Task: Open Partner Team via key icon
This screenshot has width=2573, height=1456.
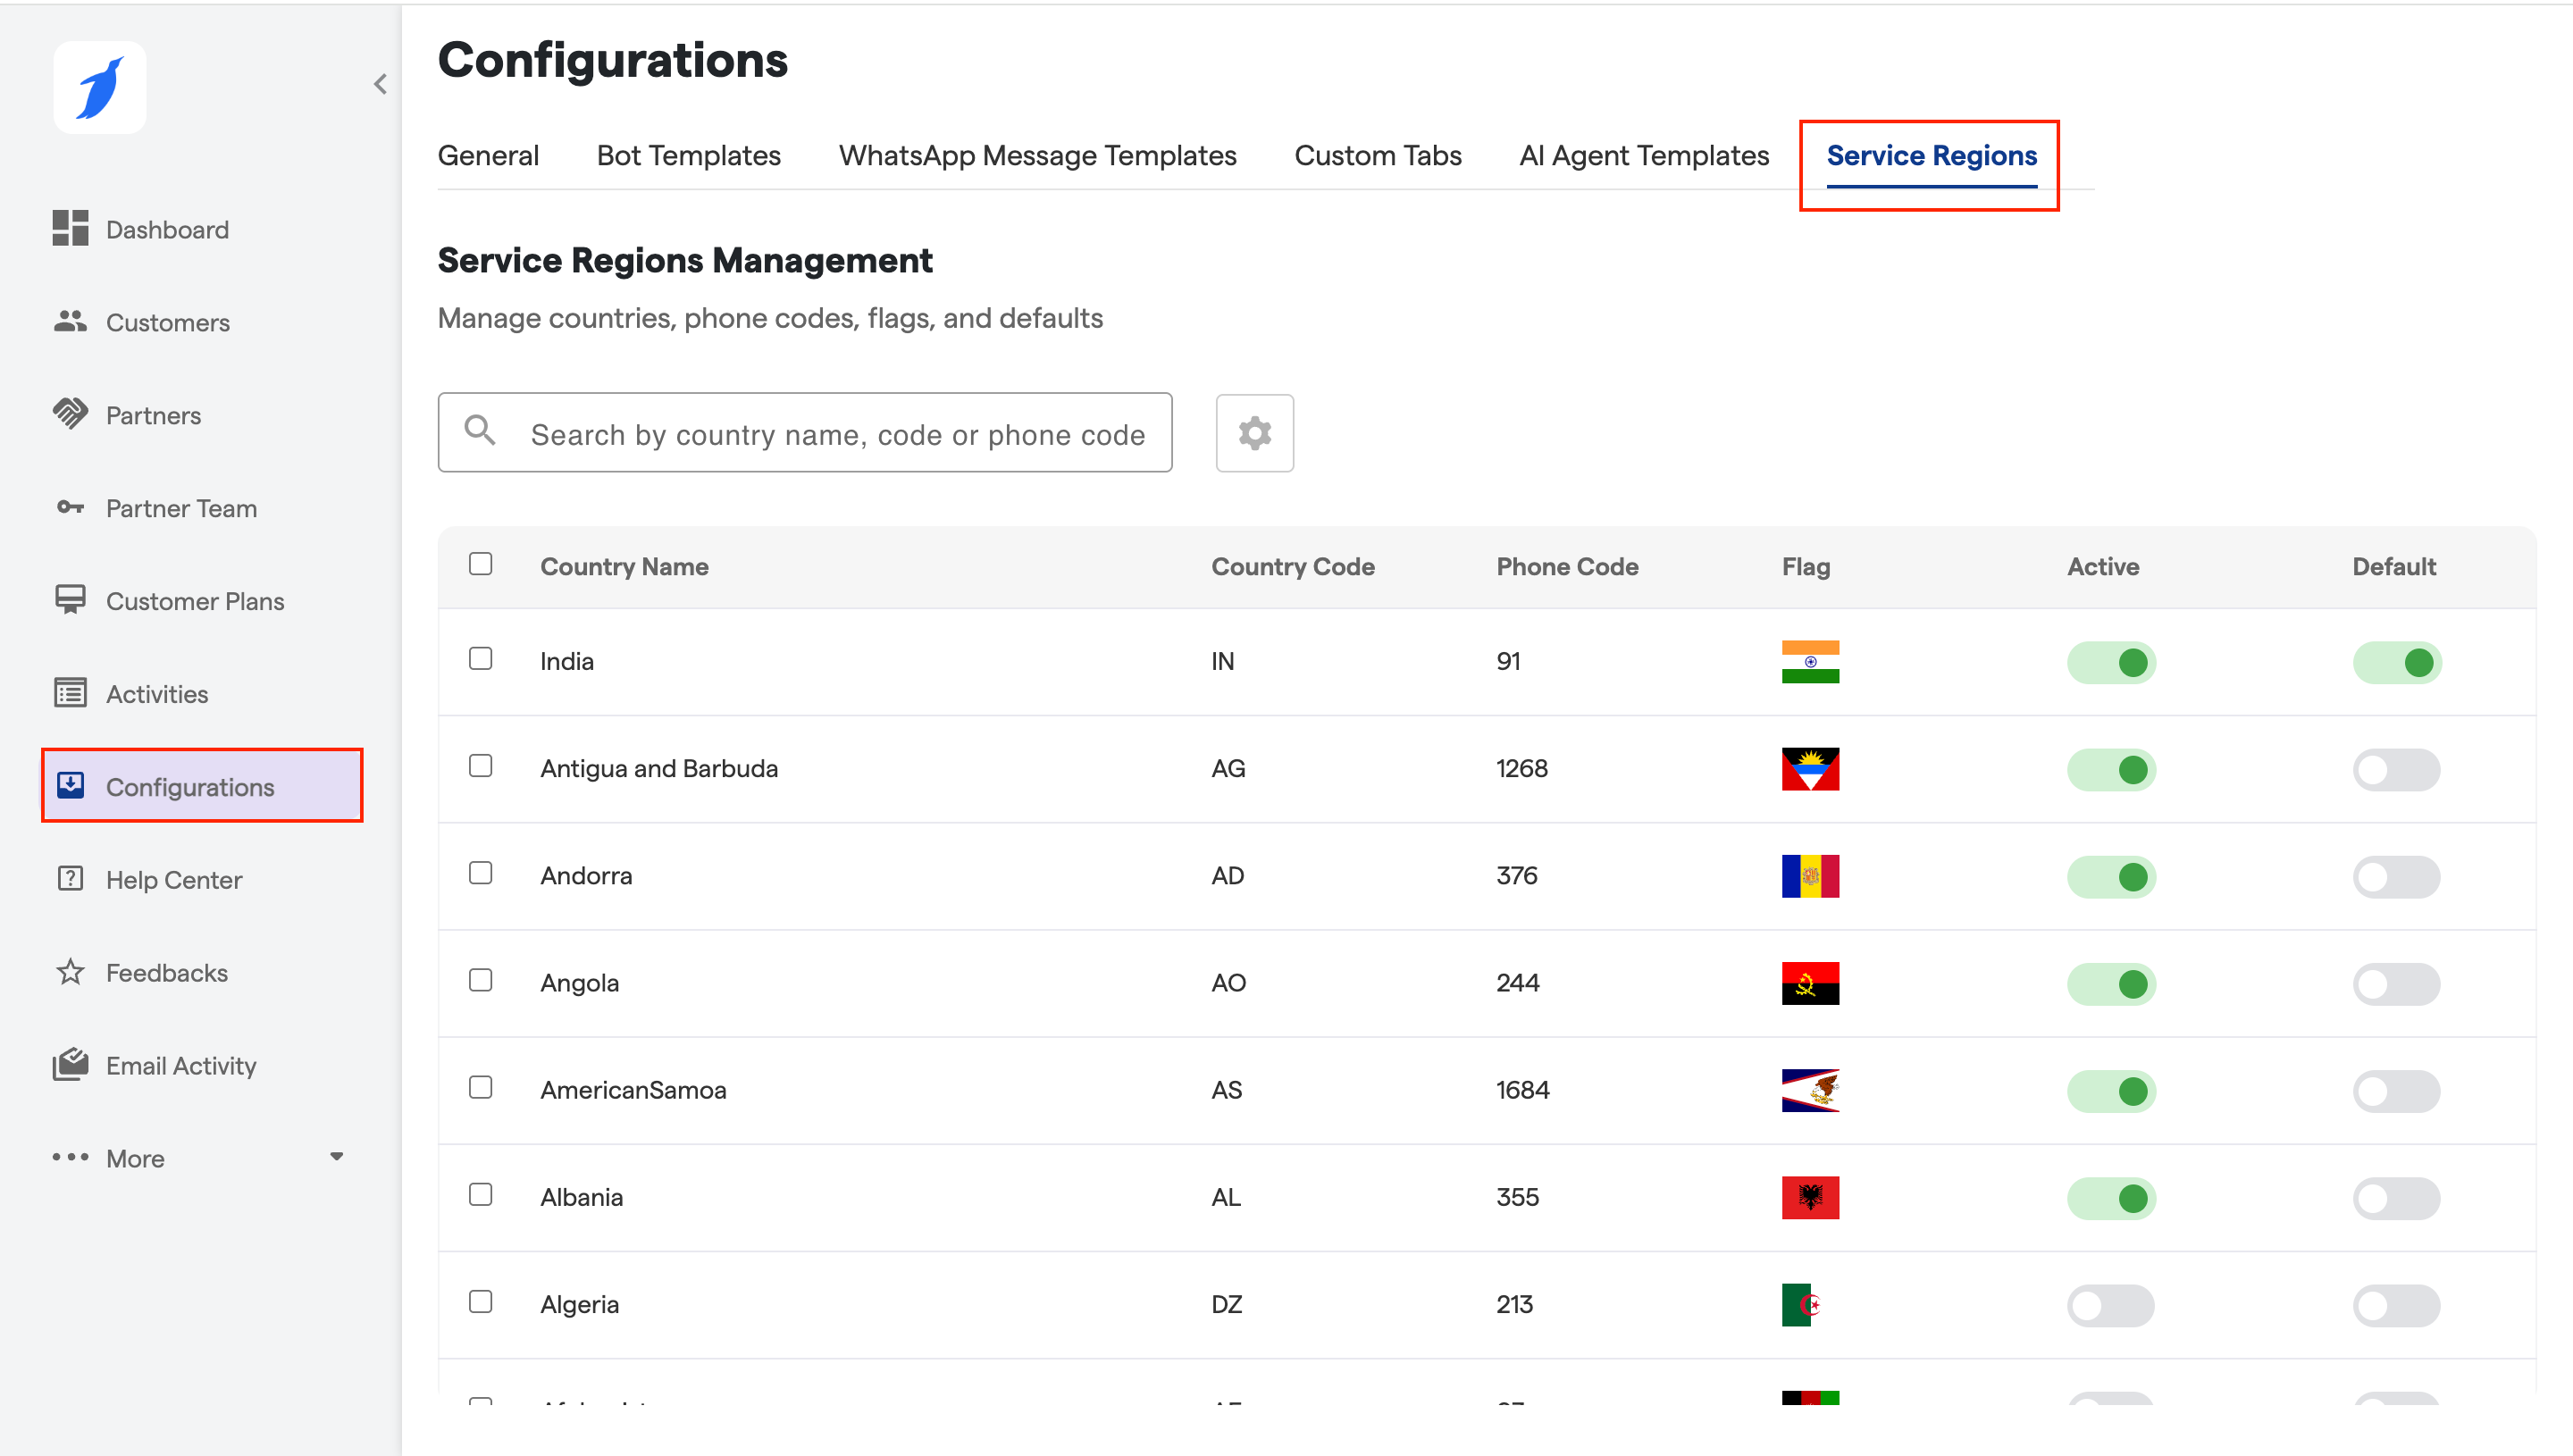Action: 70,507
